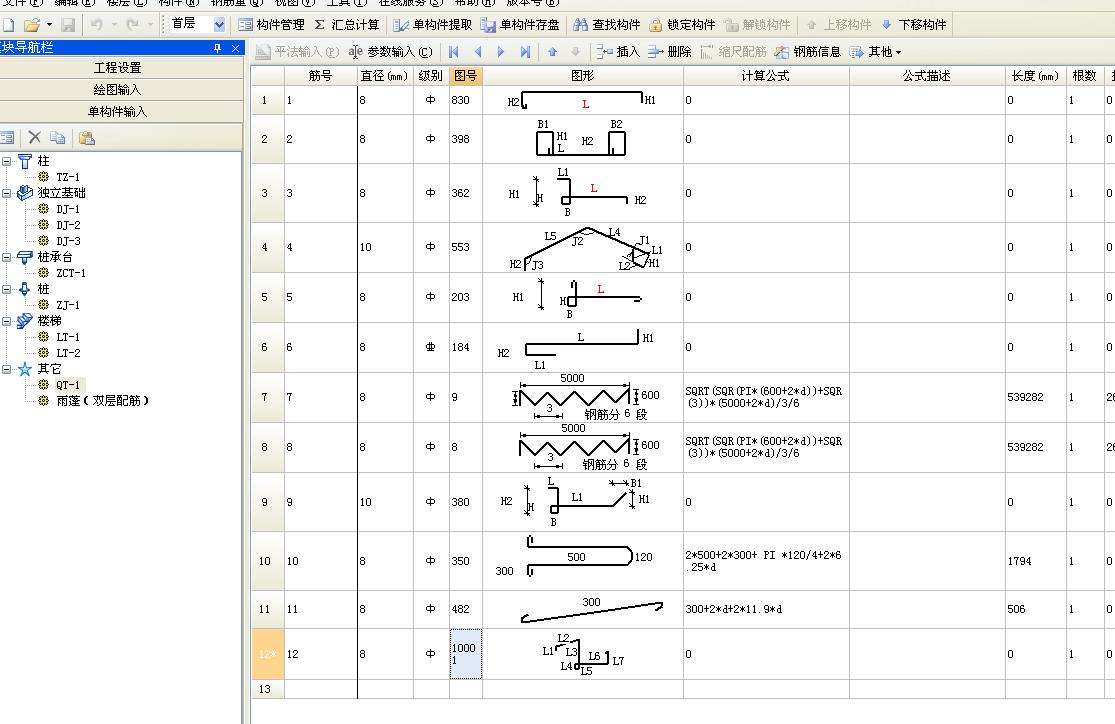
Task: Click 锁定构件 lock component
Action: tap(682, 25)
